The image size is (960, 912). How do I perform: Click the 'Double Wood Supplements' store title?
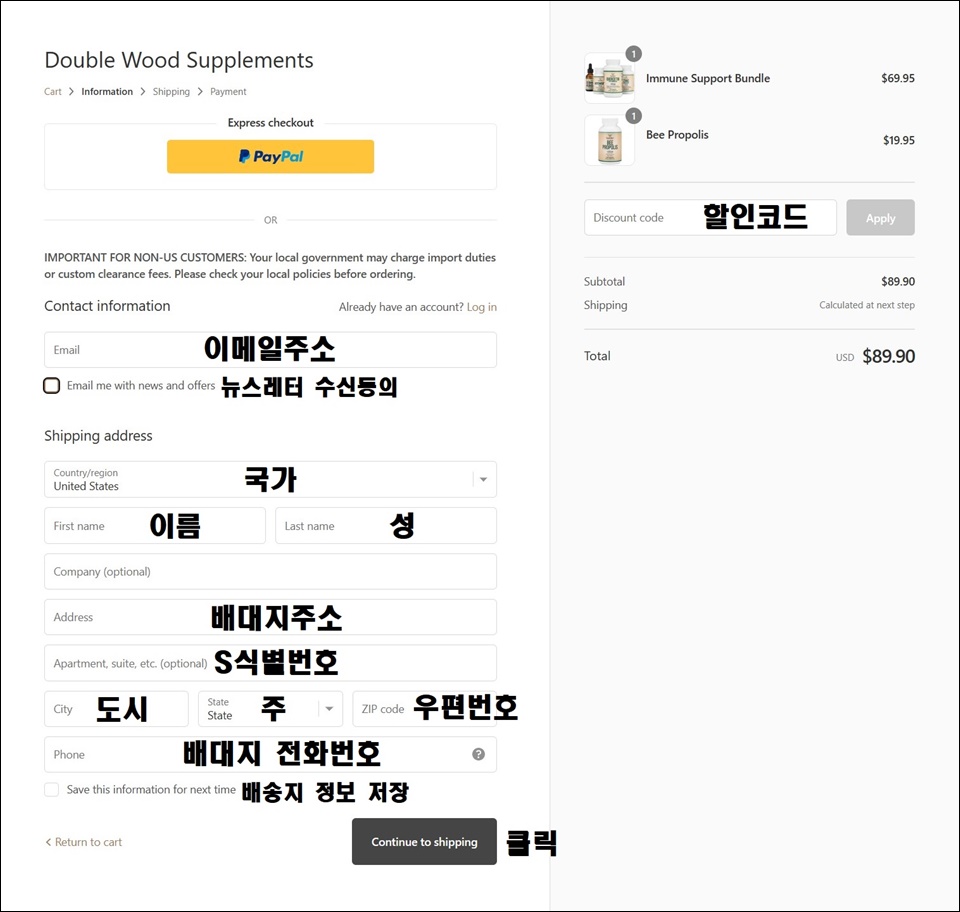[x=179, y=60]
